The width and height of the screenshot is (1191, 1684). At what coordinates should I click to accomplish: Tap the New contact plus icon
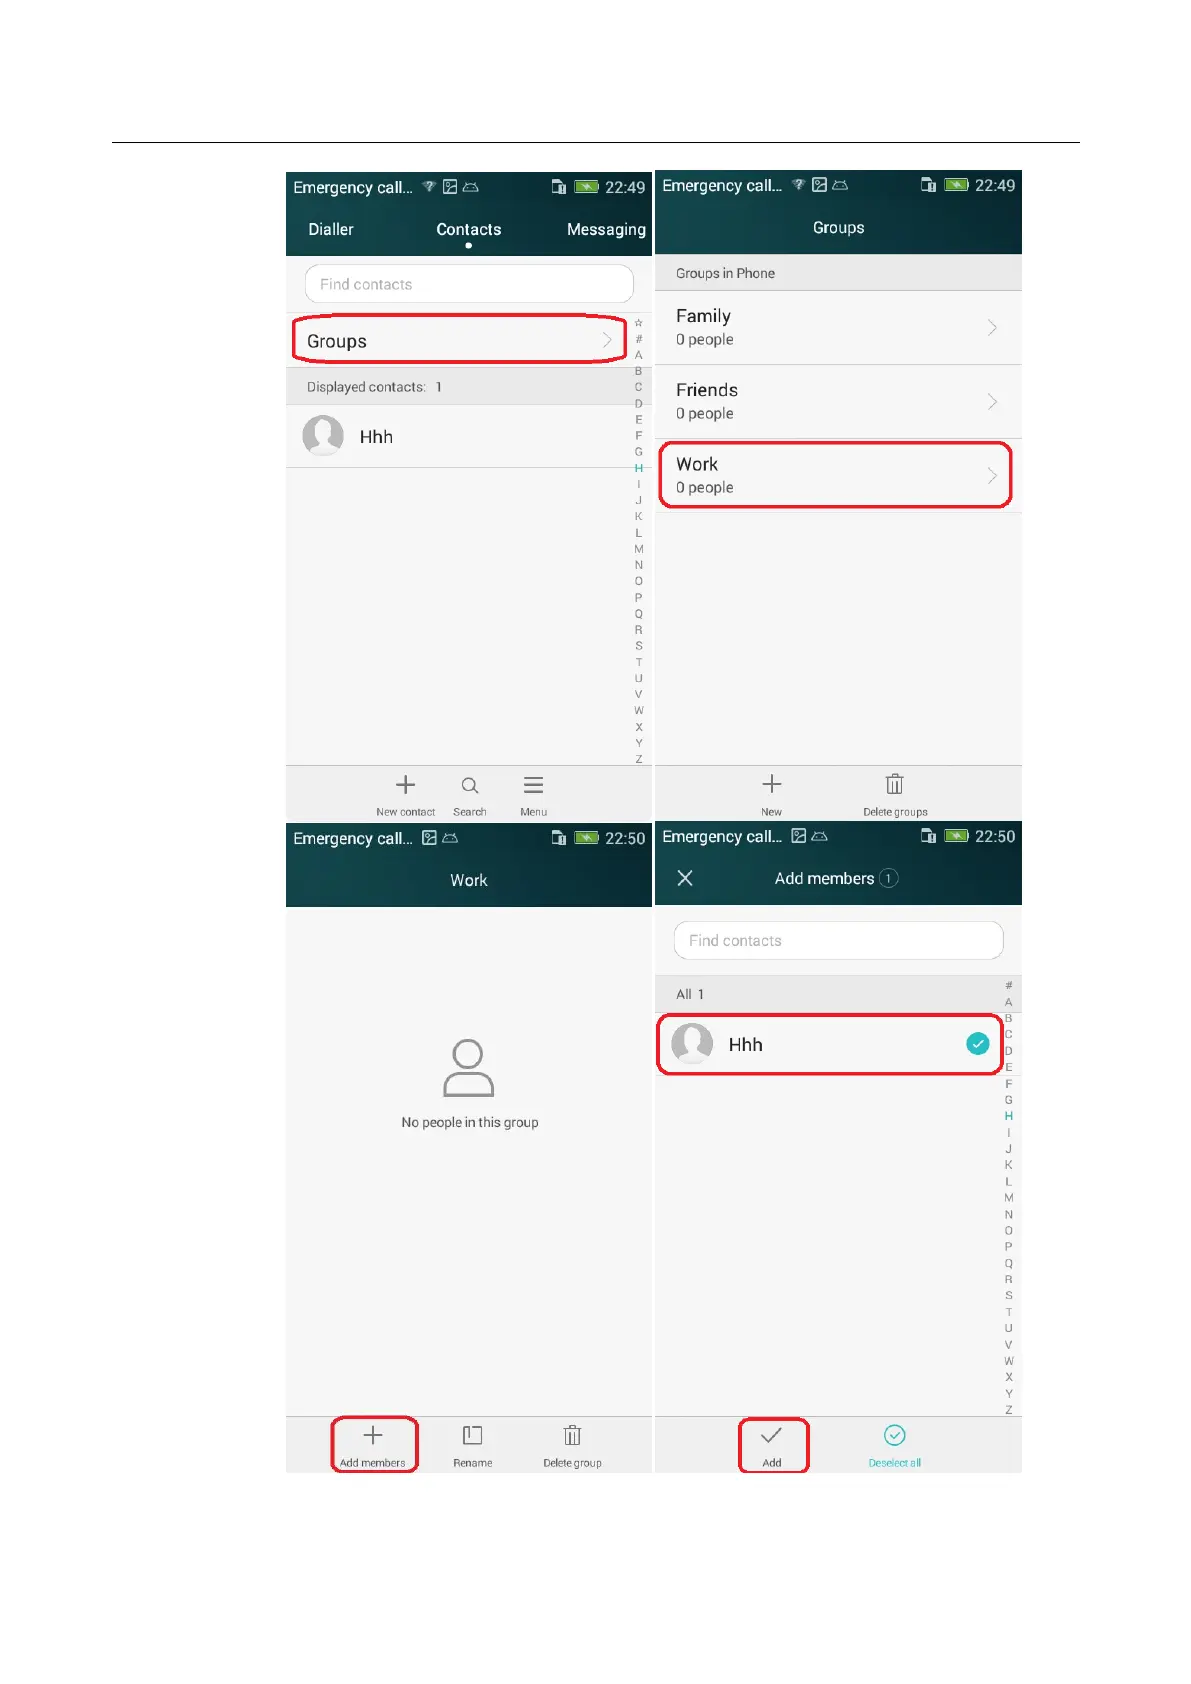(405, 785)
